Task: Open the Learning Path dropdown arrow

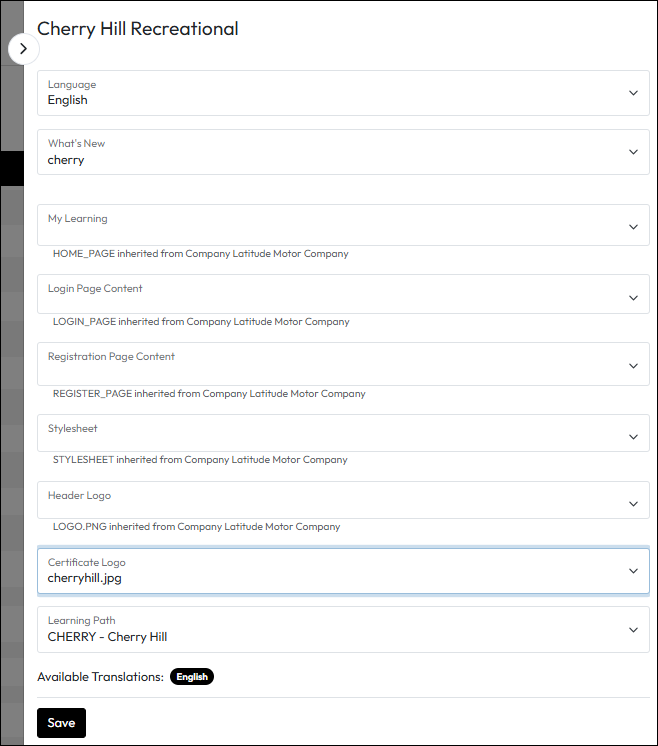Action: click(633, 630)
